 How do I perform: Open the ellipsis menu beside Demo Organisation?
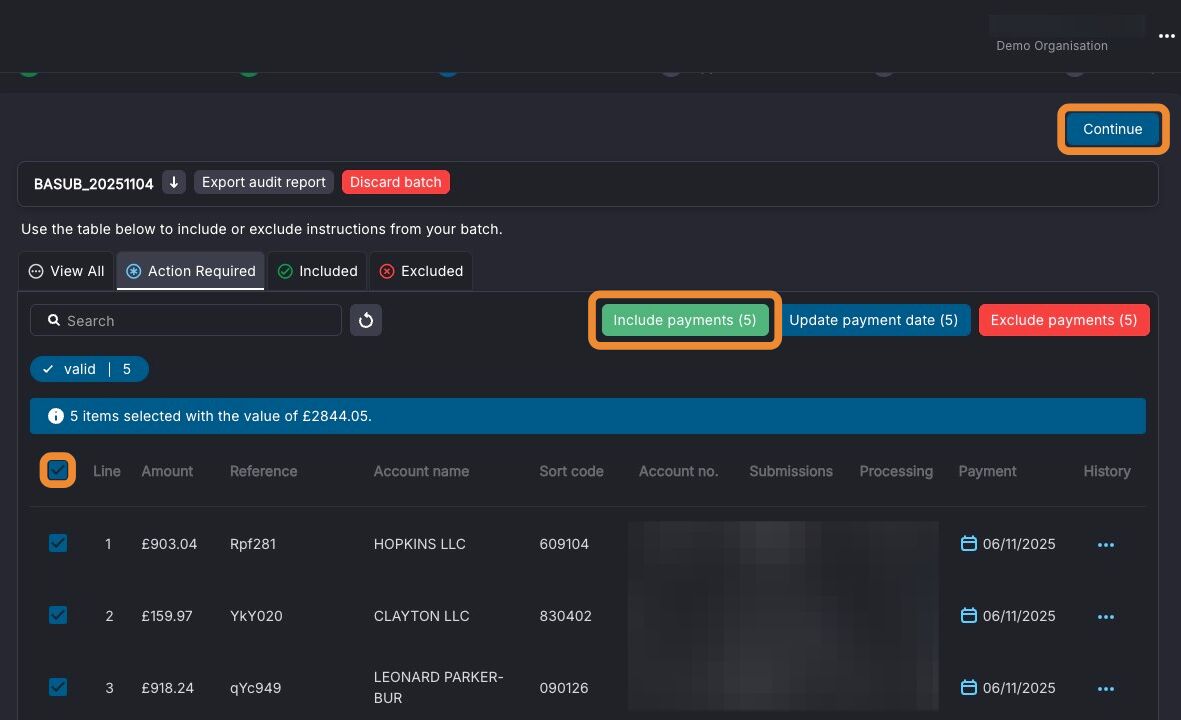pos(1166,36)
